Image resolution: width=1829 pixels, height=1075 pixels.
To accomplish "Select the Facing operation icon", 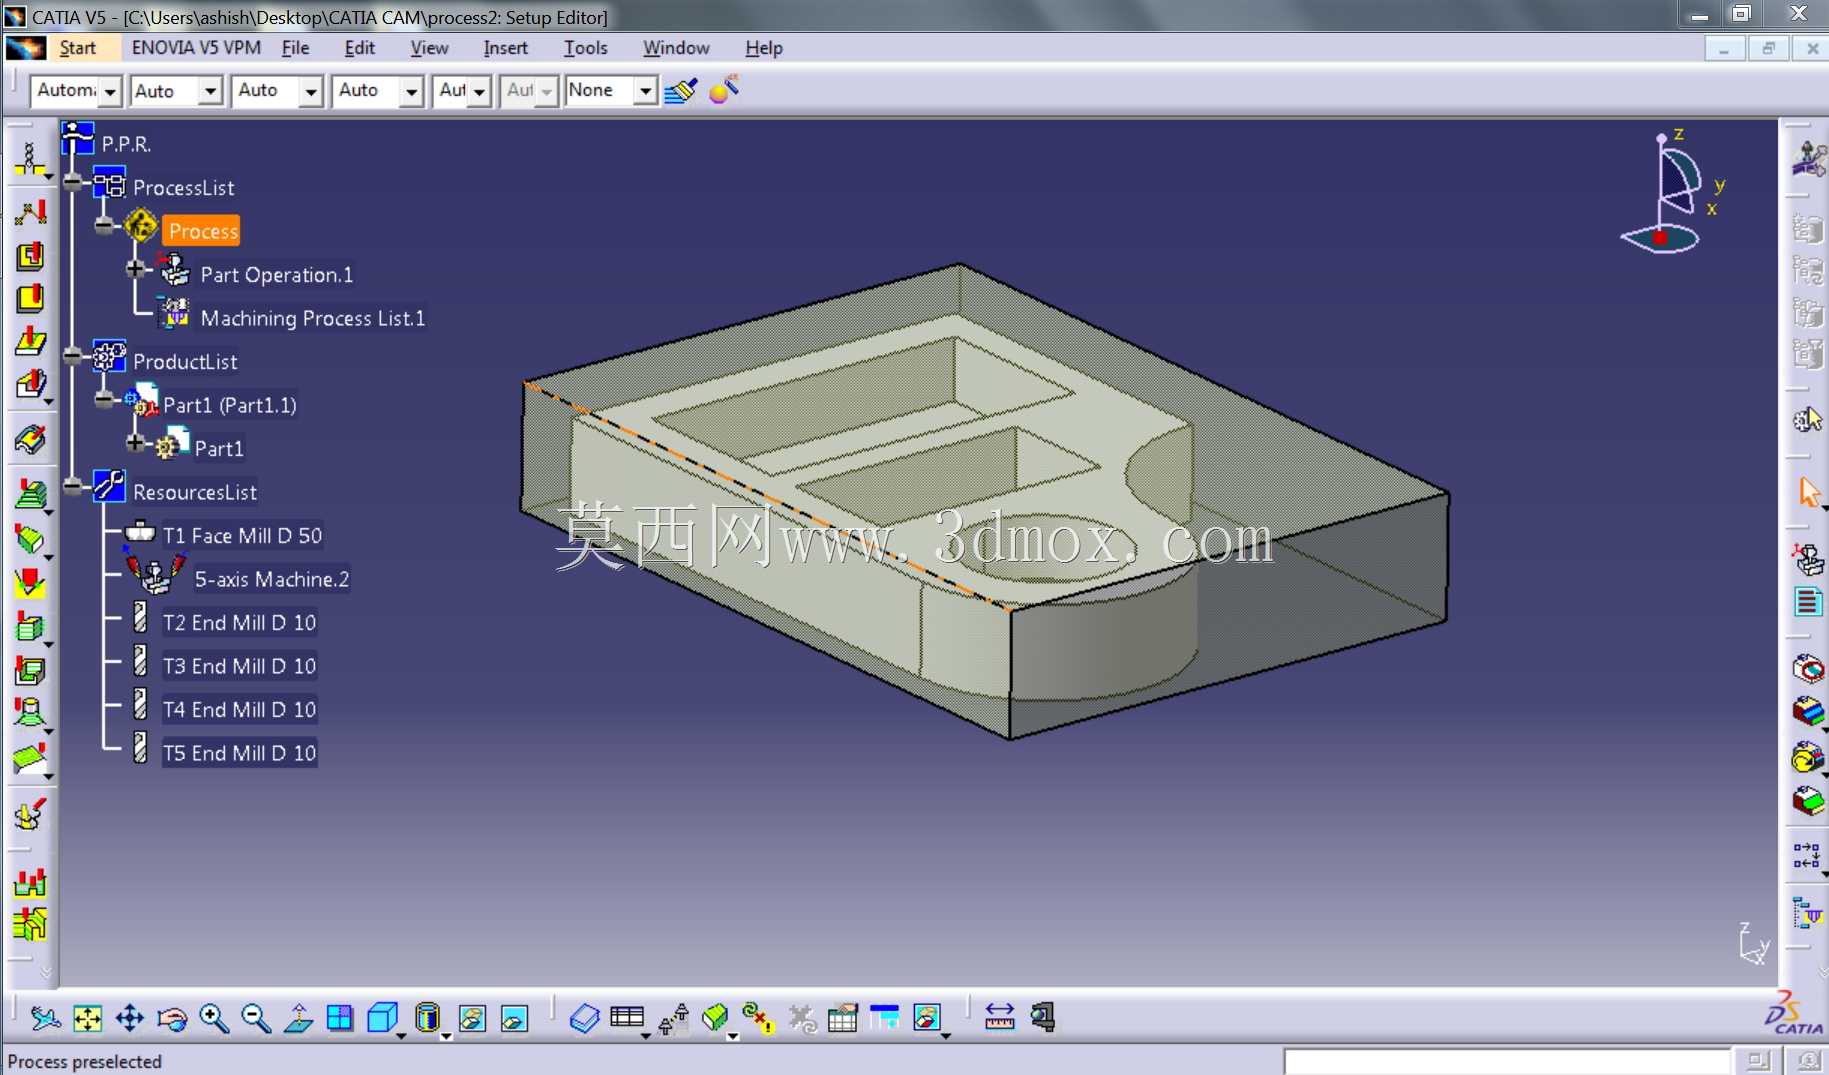I will click(30, 299).
